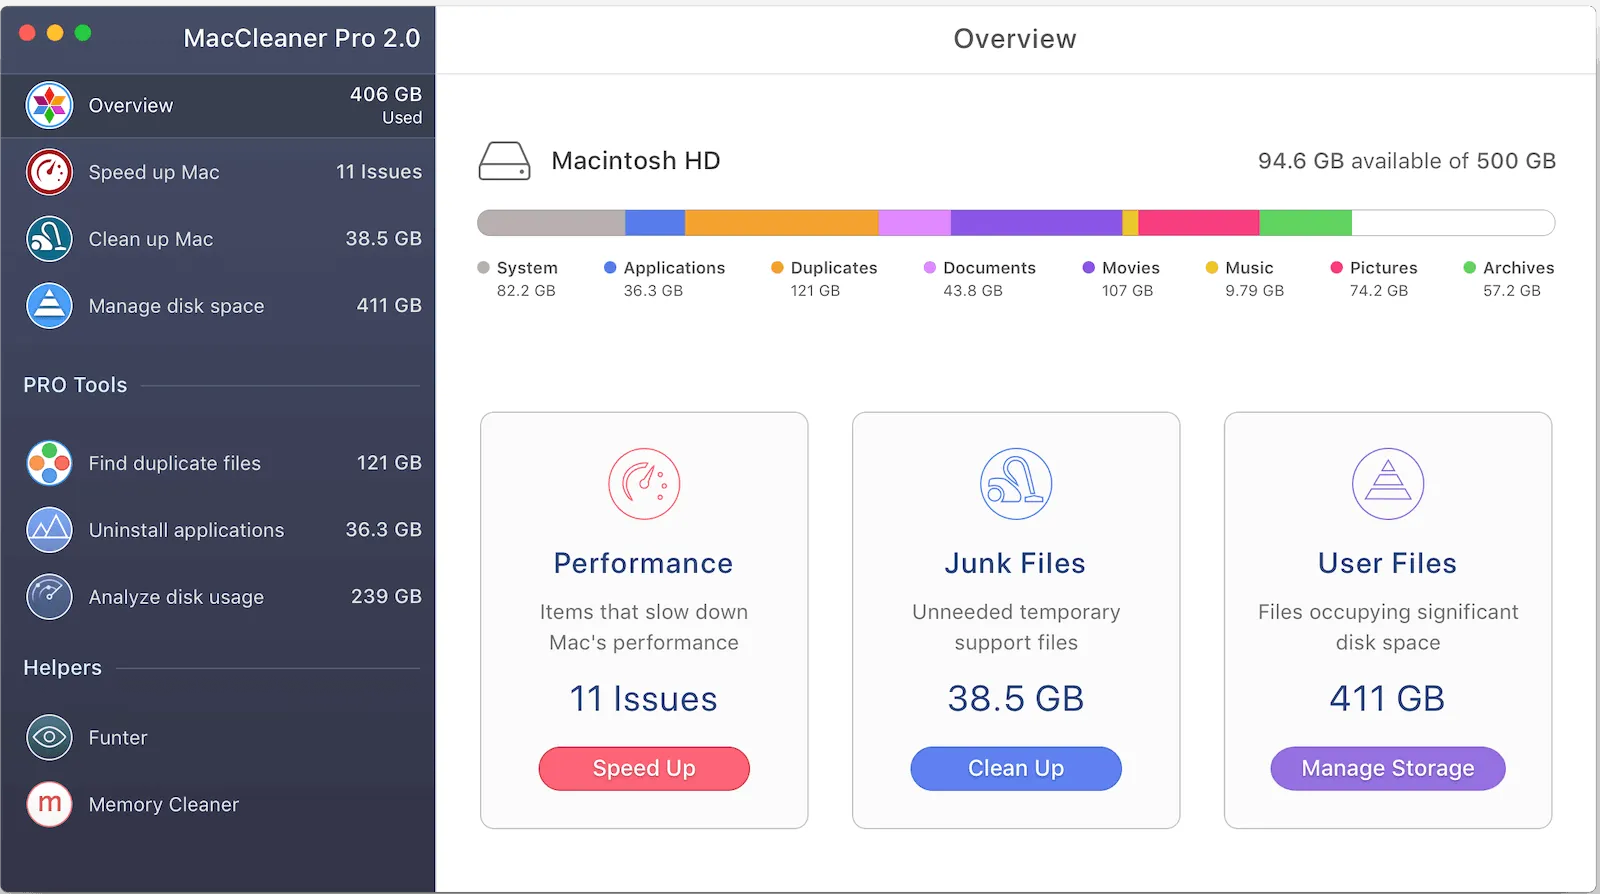Screen dimensions: 1600x894
Task: Select the 'Find duplicate files' sidebar label
Action: [175, 463]
